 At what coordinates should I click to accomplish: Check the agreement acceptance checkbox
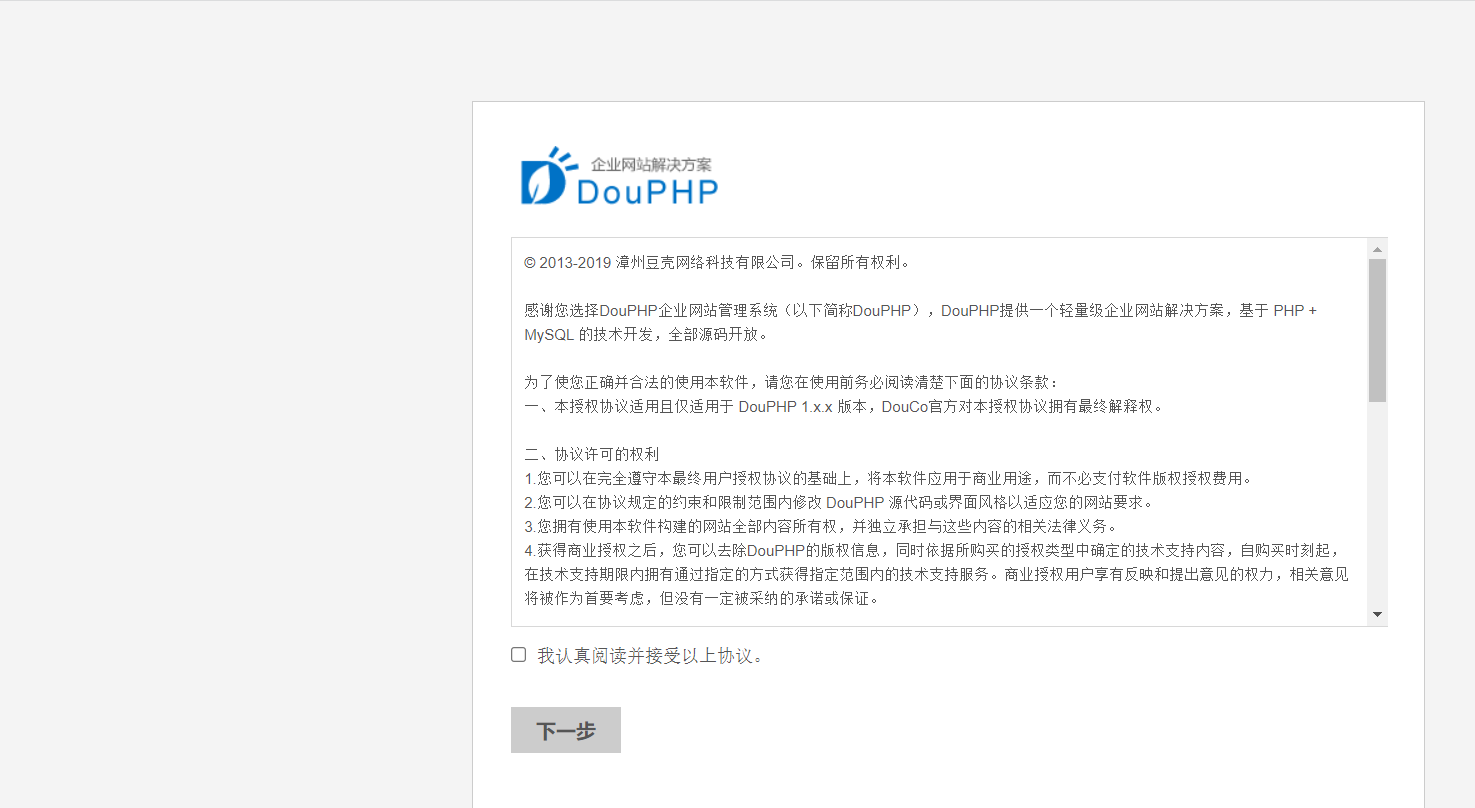[518, 655]
